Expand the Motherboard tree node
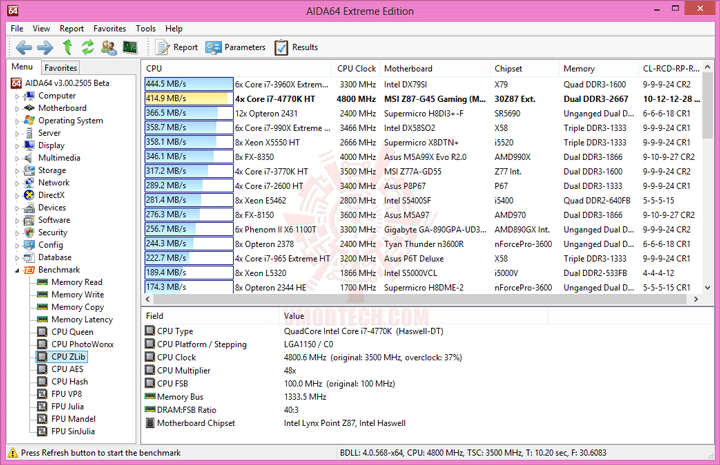The image size is (720, 465). (17, 109)
